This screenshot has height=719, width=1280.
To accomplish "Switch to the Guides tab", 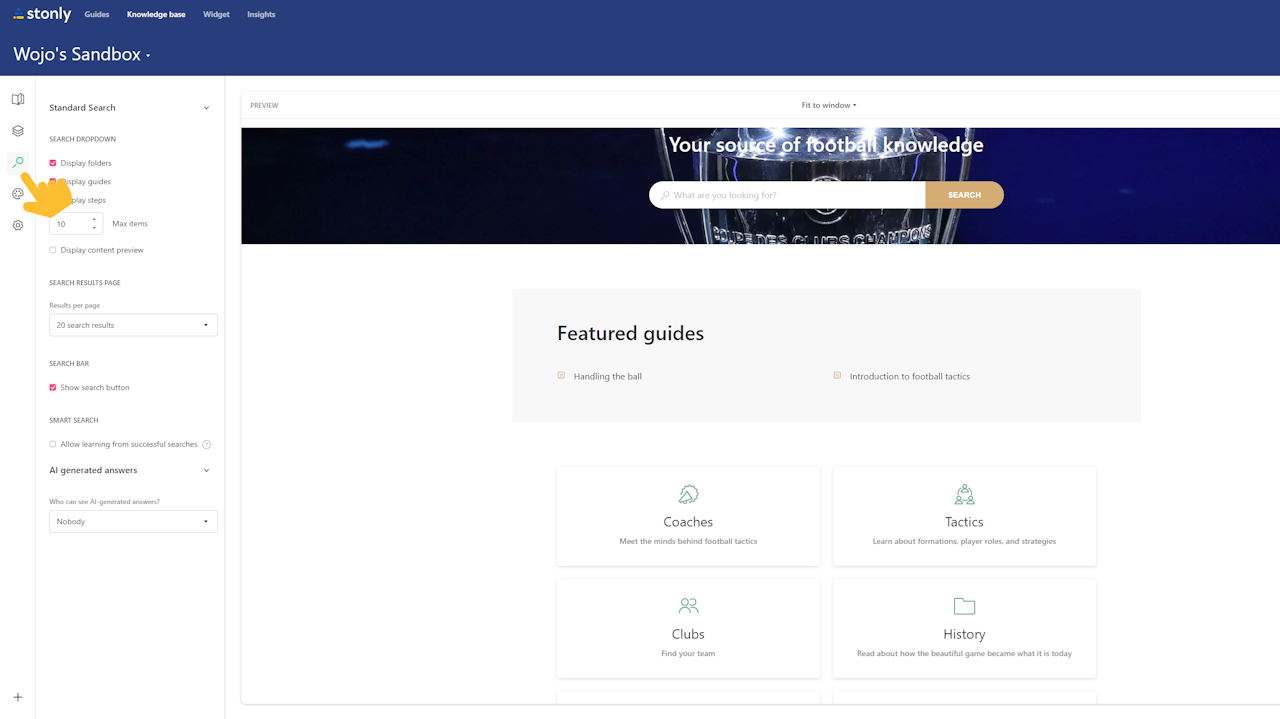I will 97,15.
